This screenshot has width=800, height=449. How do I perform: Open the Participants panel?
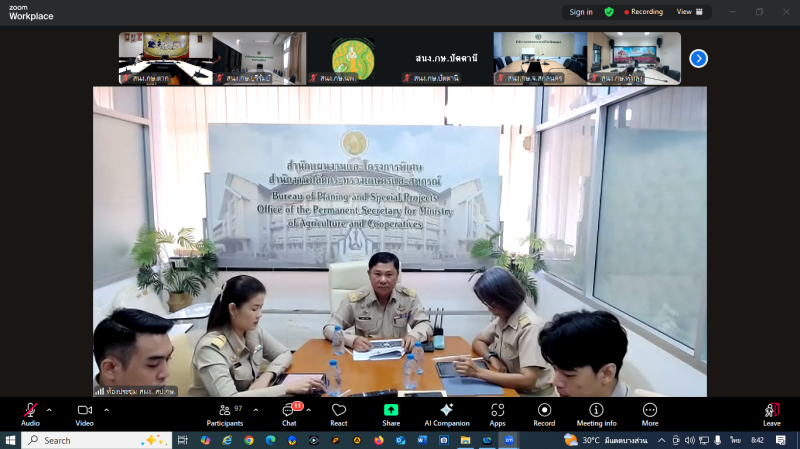point(224,413)
